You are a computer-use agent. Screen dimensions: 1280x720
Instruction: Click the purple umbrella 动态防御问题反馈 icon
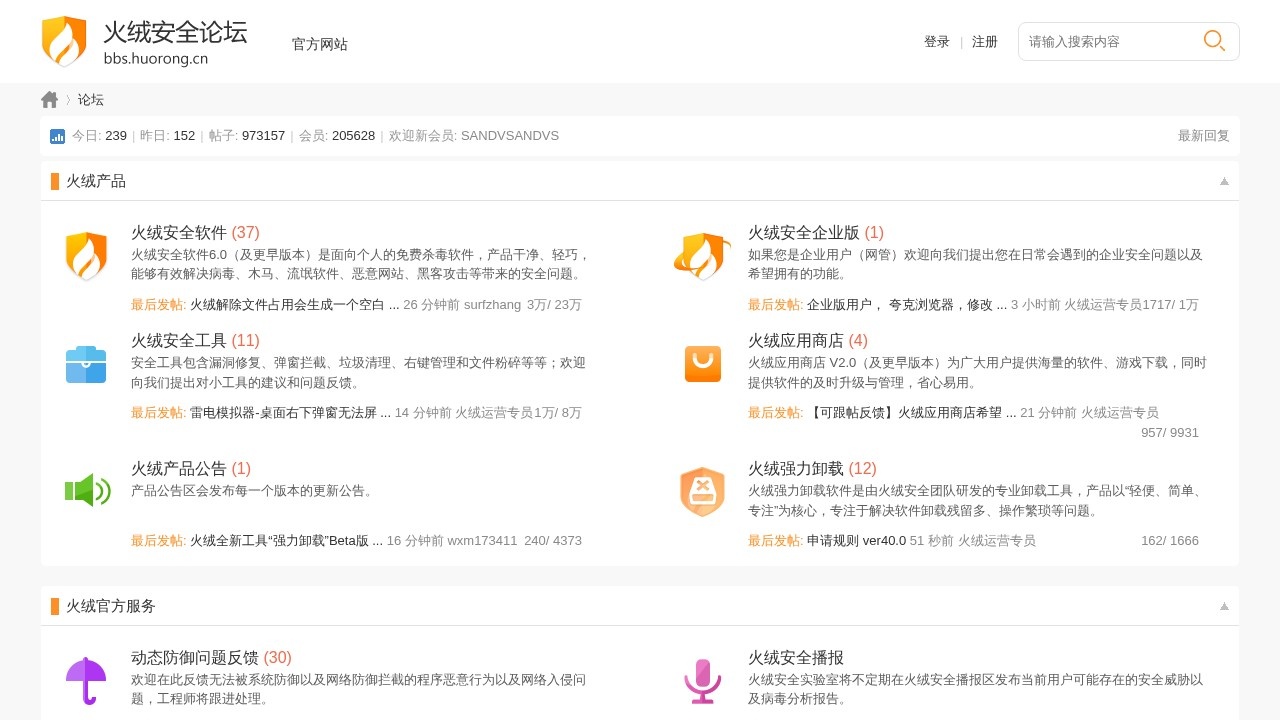(86, 681)
